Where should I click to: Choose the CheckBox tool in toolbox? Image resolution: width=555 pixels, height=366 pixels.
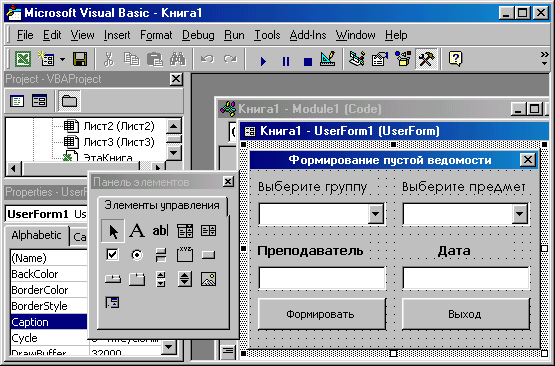tap(113, 255)
